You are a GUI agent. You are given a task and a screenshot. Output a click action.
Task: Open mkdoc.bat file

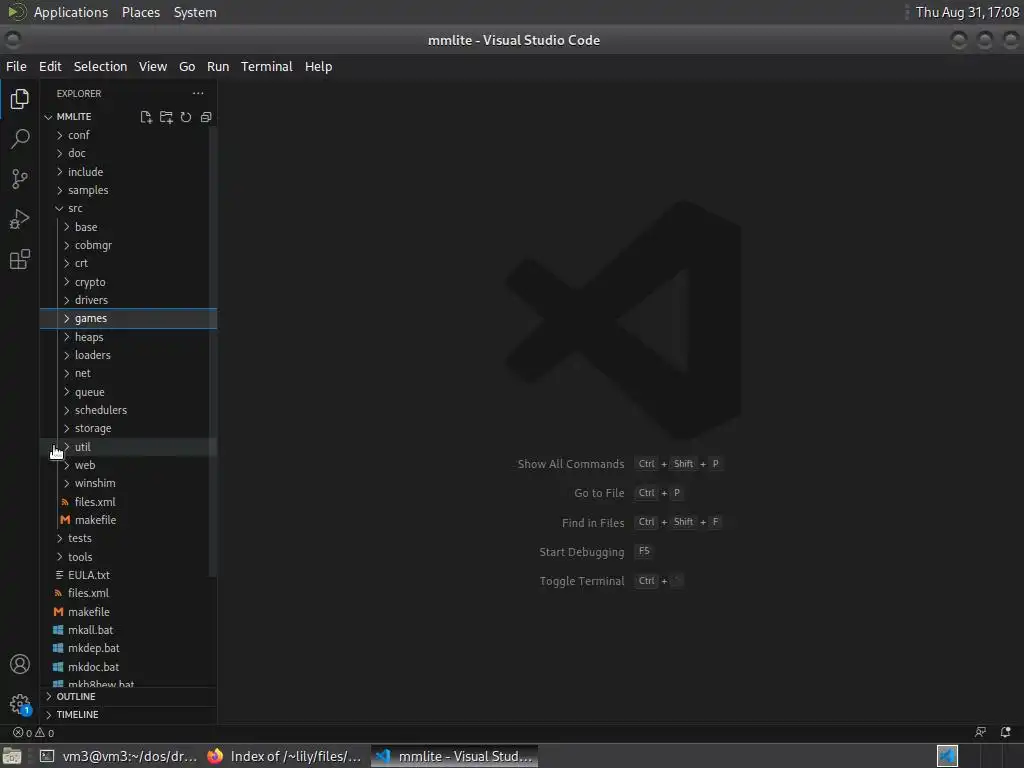128,667
